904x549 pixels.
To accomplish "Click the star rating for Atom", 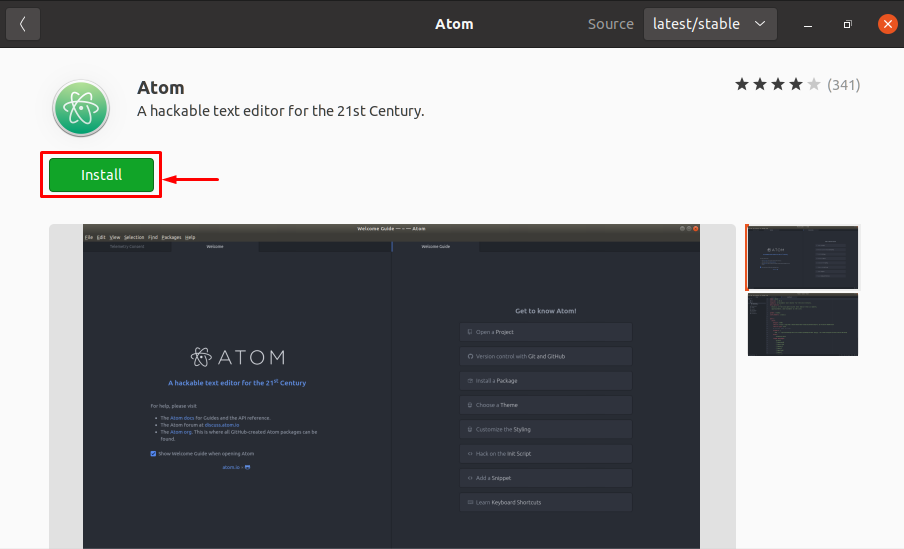I will coord(777,85).
